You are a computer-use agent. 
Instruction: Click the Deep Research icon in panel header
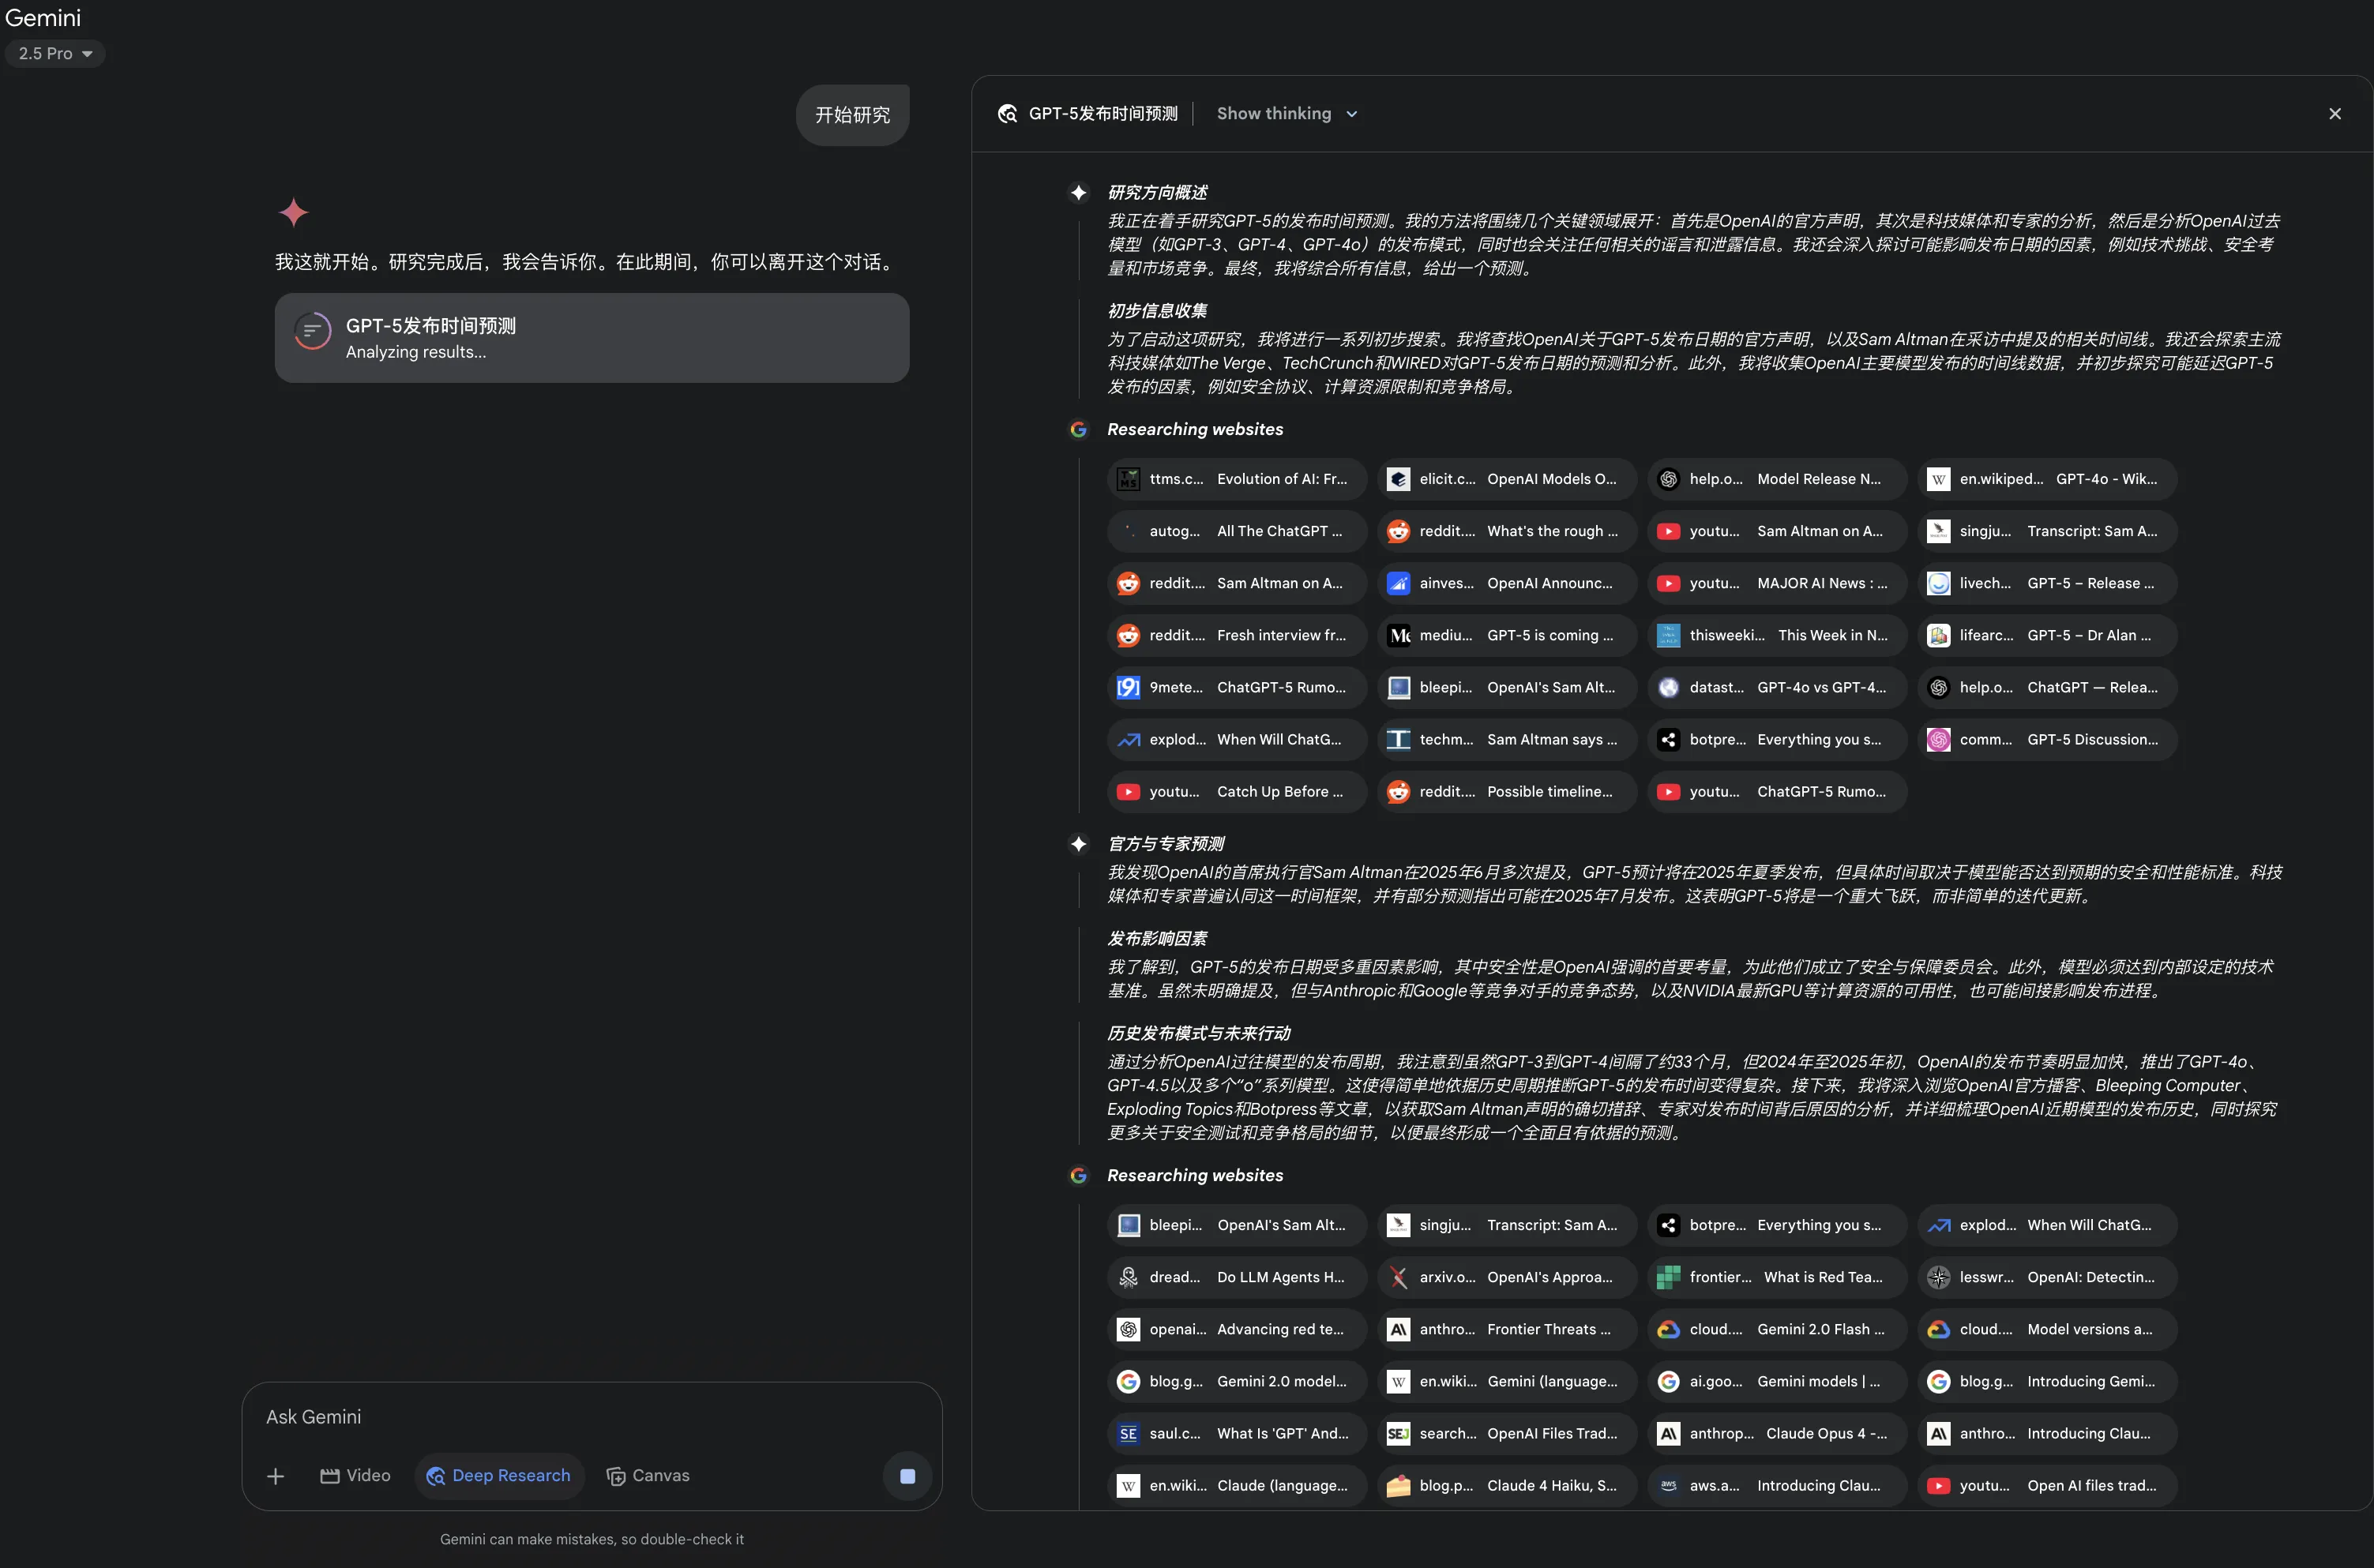(x=1008, y=114)
